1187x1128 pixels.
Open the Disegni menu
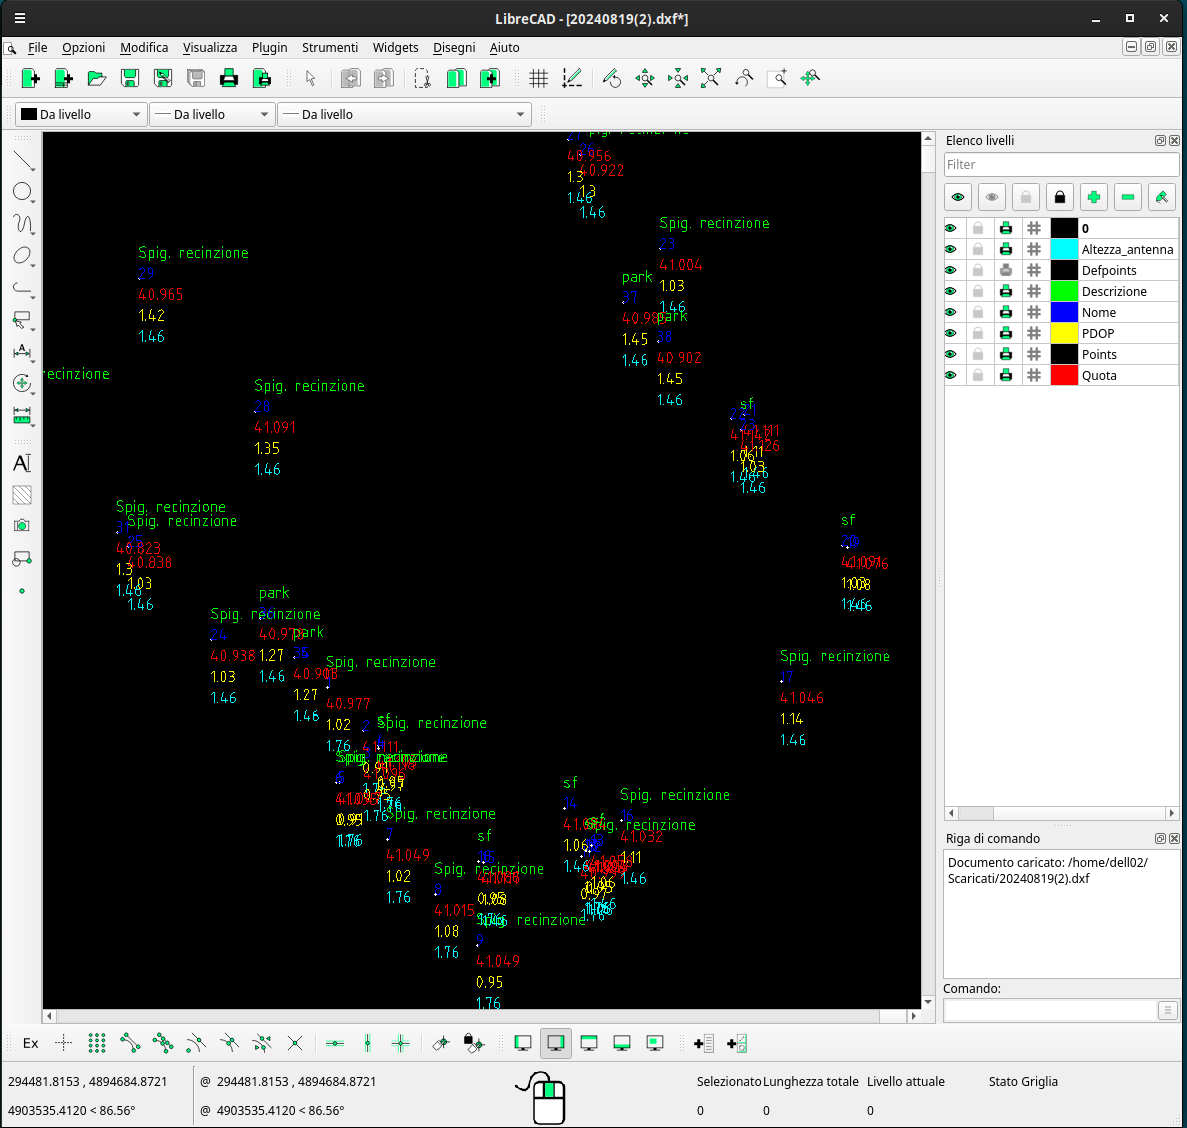click(x=454, y=47)
